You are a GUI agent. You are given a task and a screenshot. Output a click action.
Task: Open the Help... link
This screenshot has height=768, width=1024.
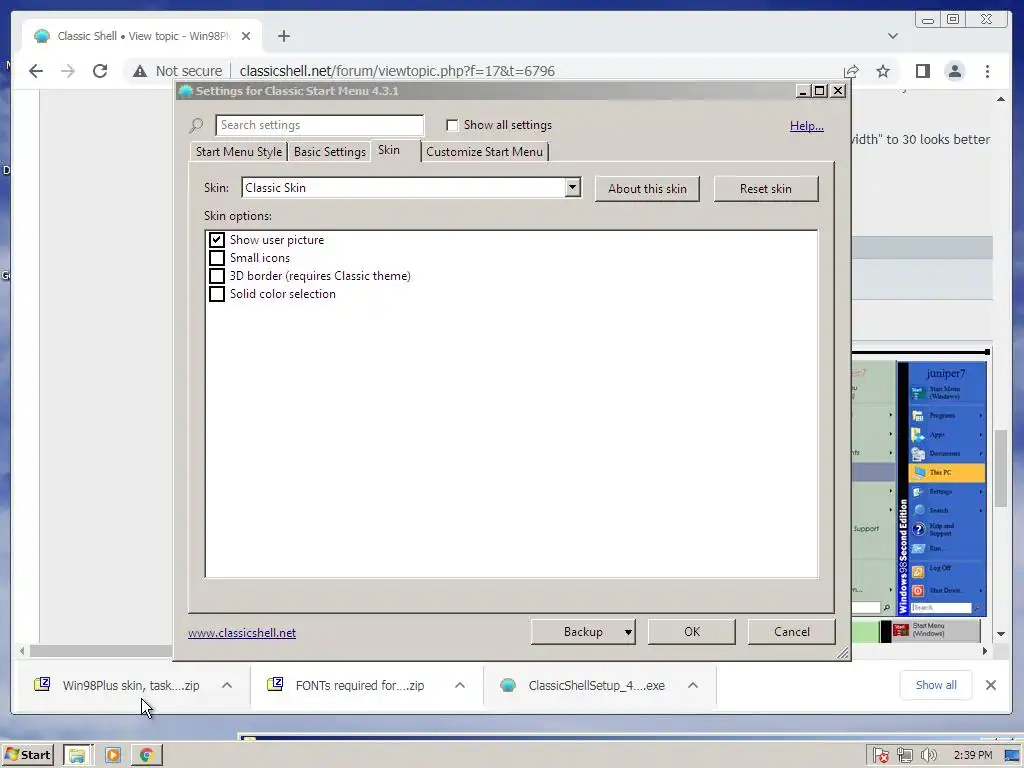point(807,125)
